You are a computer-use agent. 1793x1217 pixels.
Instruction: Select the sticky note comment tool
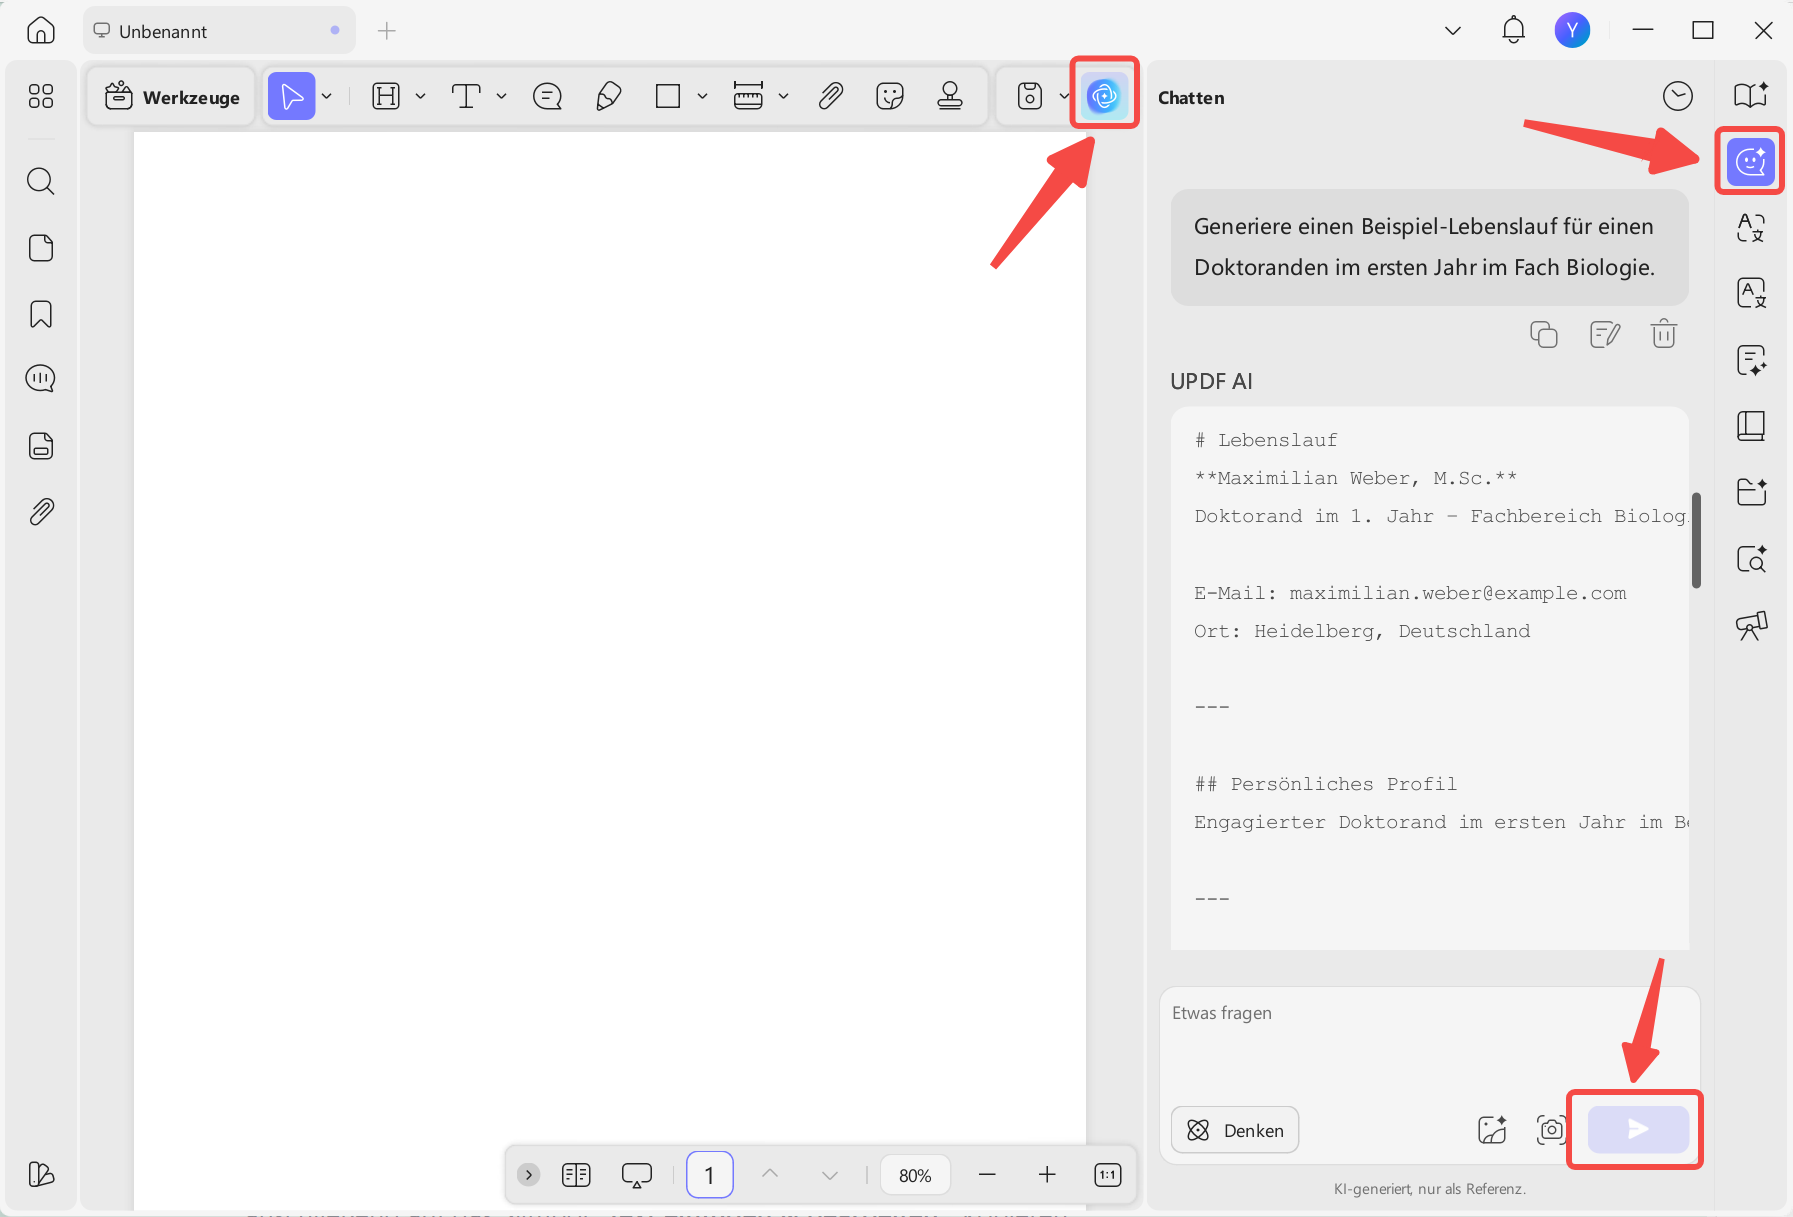click(548, 96)
